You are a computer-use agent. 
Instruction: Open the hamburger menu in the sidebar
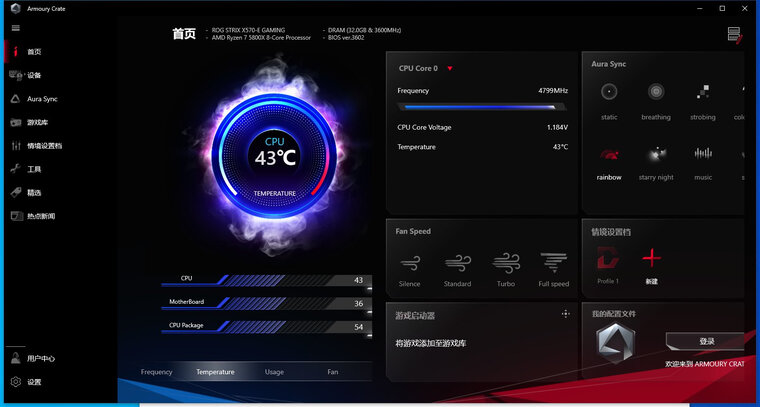(16, 28)
